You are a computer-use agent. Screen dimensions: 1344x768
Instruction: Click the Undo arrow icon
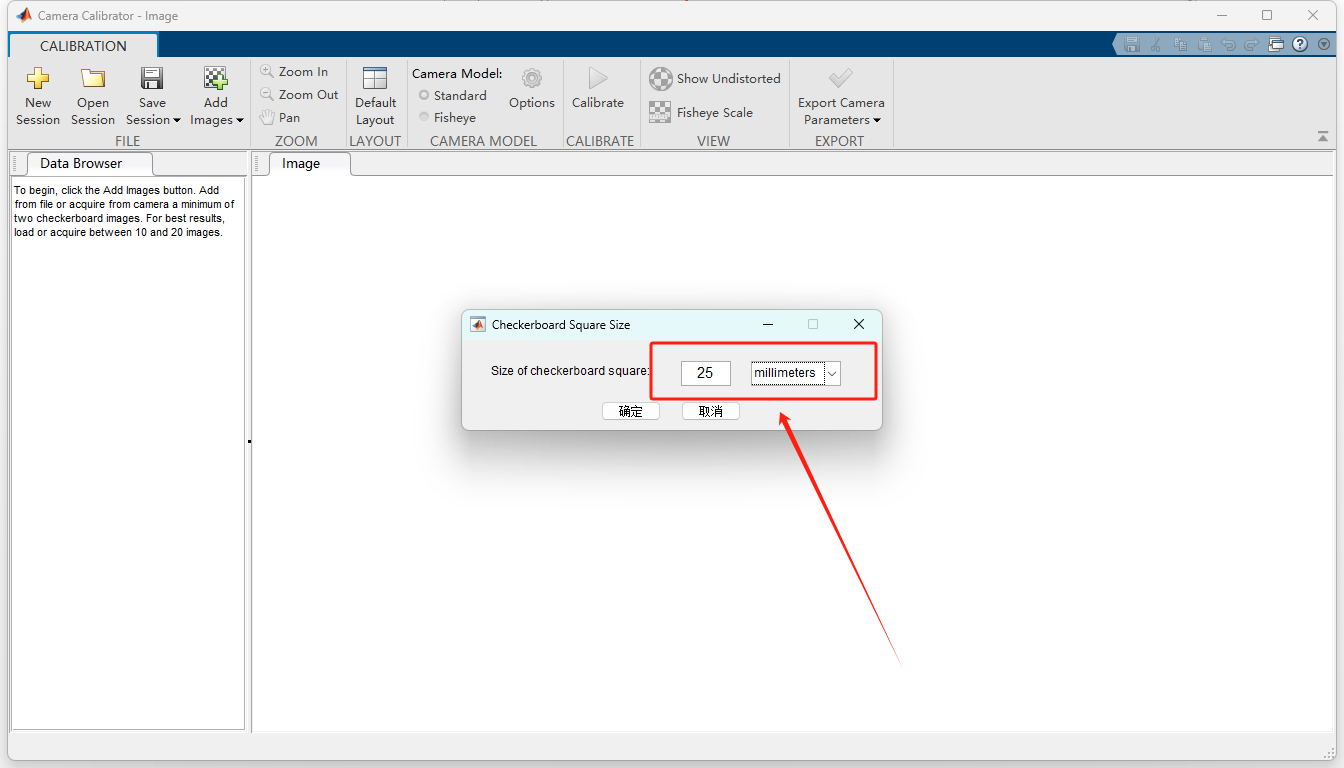click(1228, 45)
